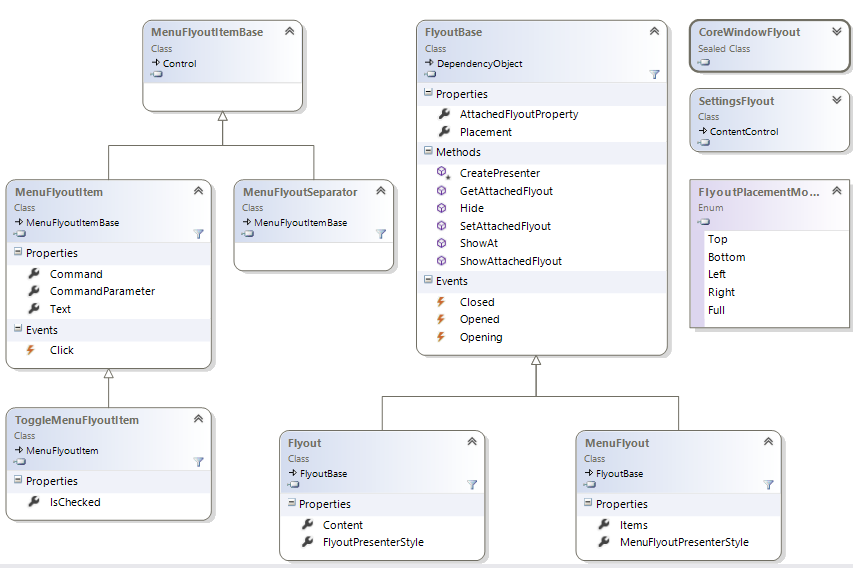Screen dimensions: 853x568
Task: Expand the SettingsFlyout class box
Action: (837, 100)
